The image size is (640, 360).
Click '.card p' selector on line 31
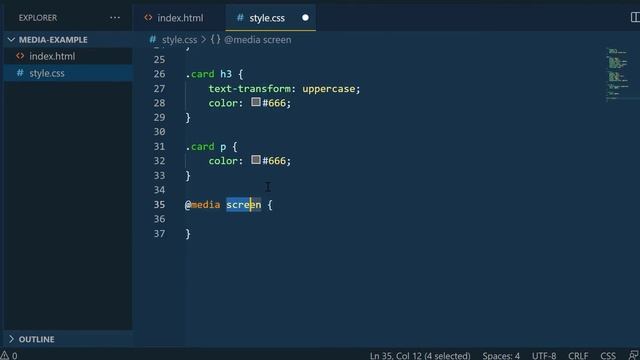(206, 147)
